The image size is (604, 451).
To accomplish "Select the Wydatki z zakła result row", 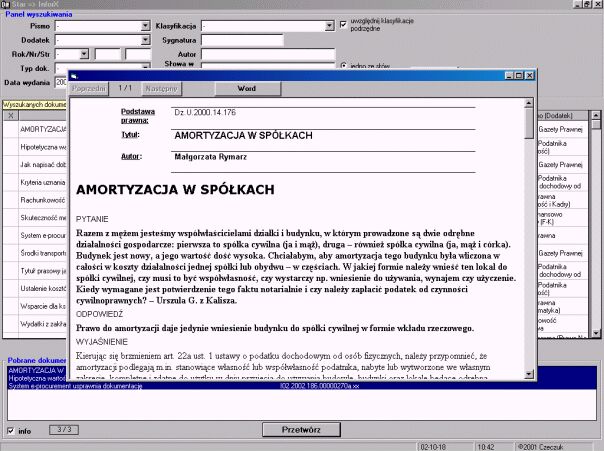I will point(35,324).
